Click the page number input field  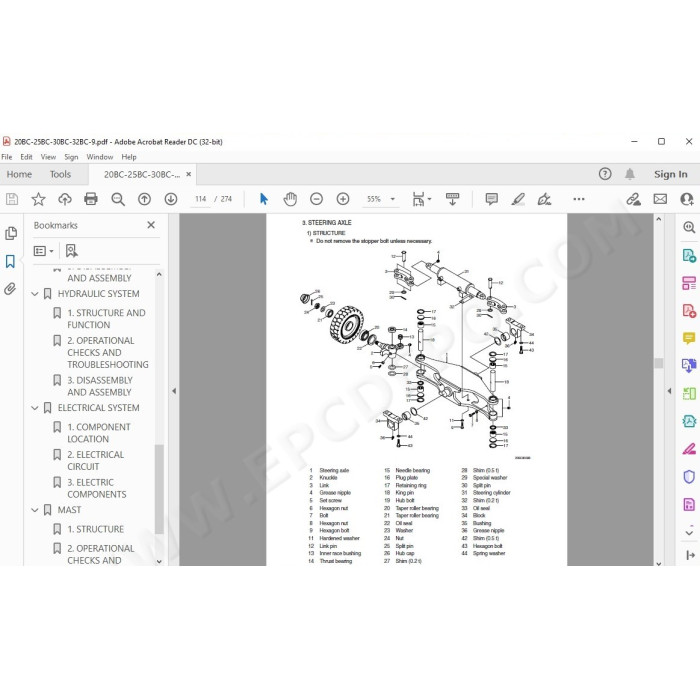click(200, 199)
